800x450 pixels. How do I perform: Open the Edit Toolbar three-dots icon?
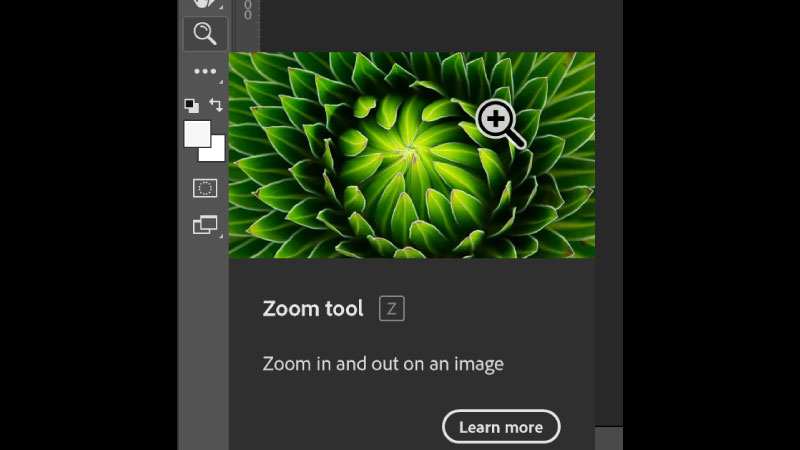pyautogui.click(x=205, y=72)
